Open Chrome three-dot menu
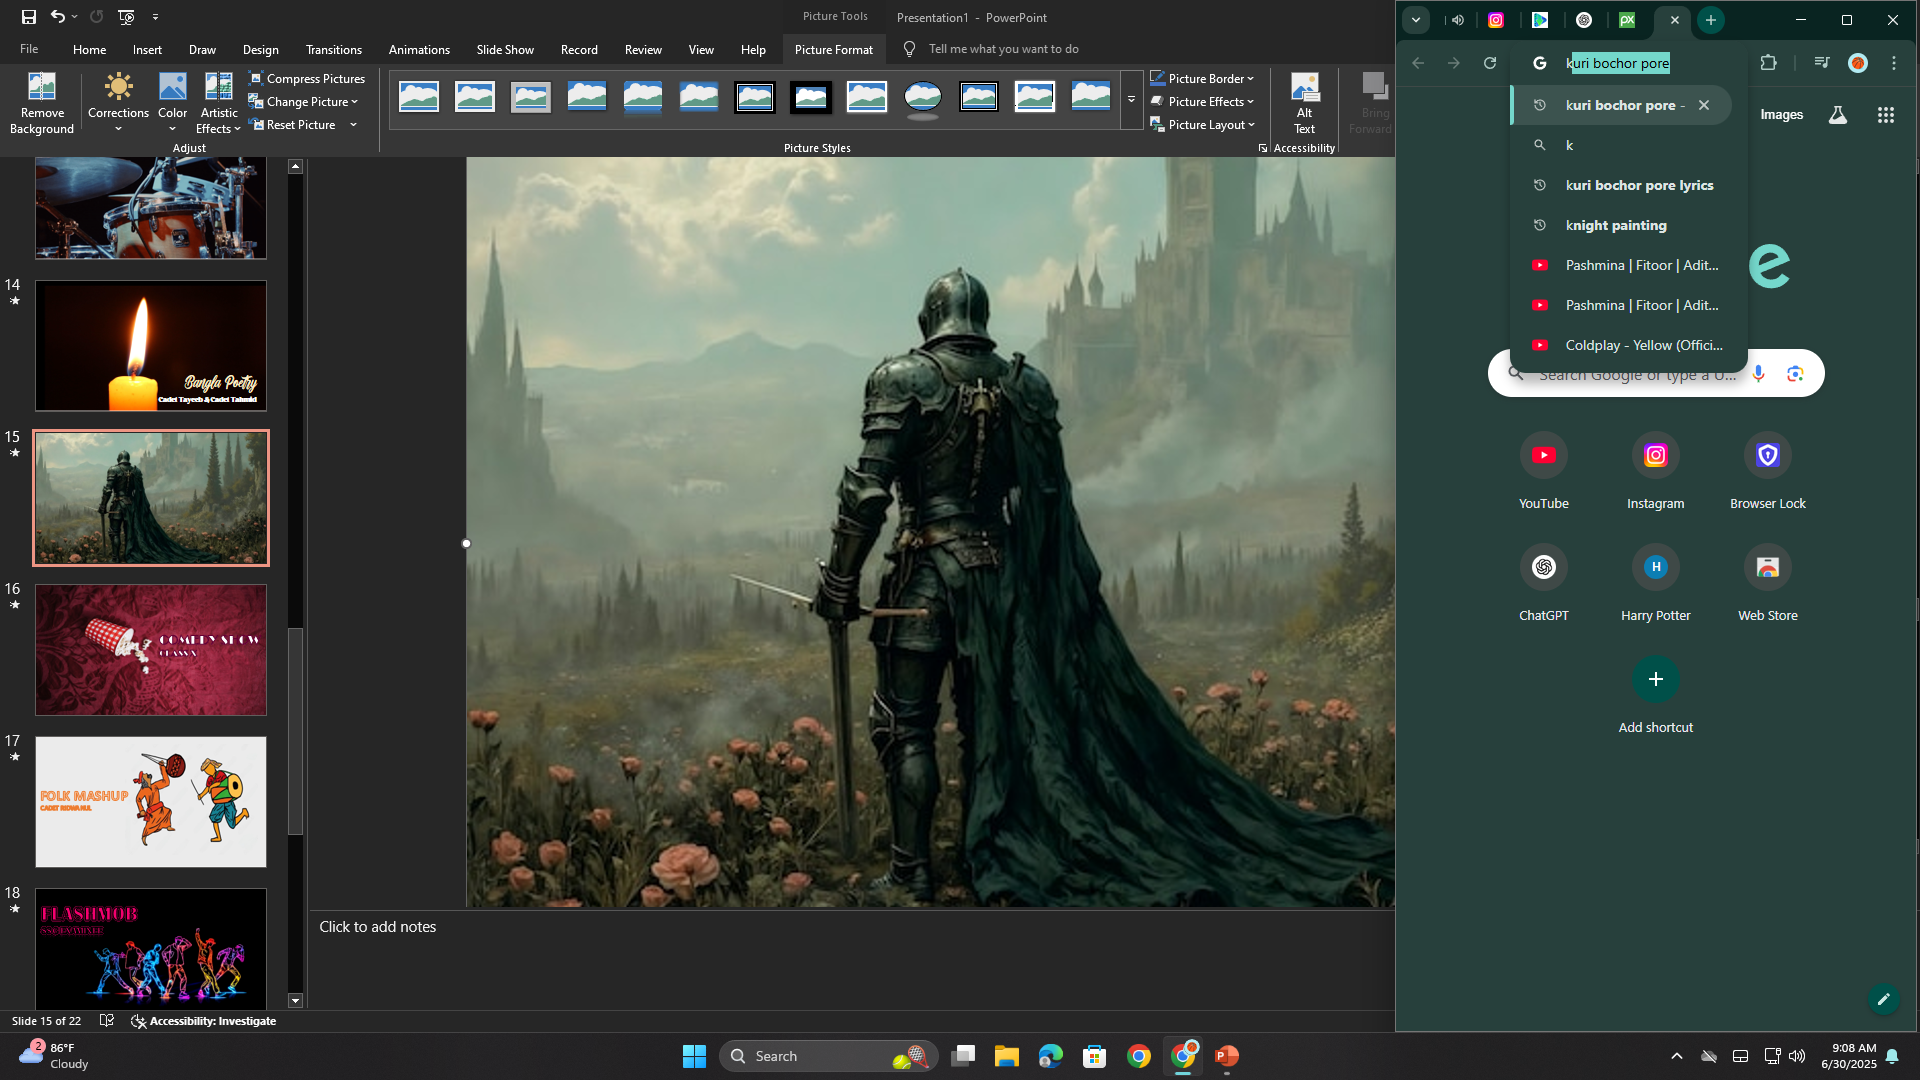The width and height of the screenshot is (1920, 1080). 1894,63
